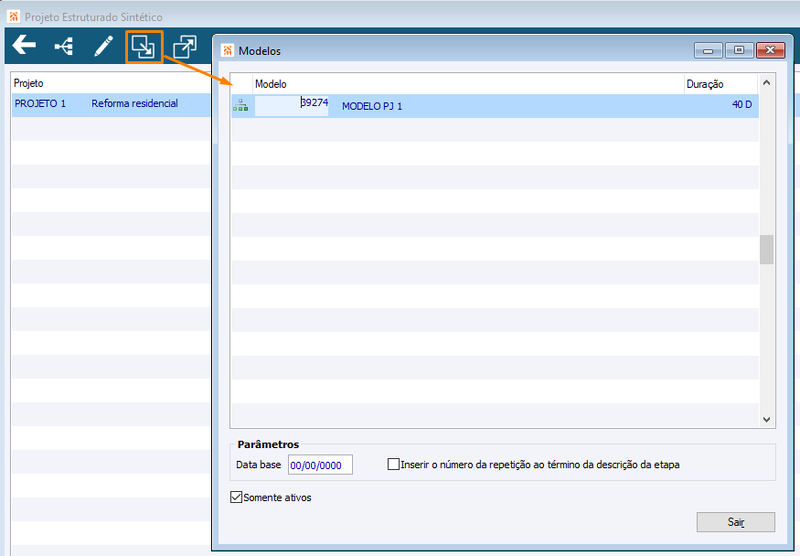Enable Inserir o número da repetição checkbox
Viewport: 800px width, 556px height.
click(x=393, y=464)
